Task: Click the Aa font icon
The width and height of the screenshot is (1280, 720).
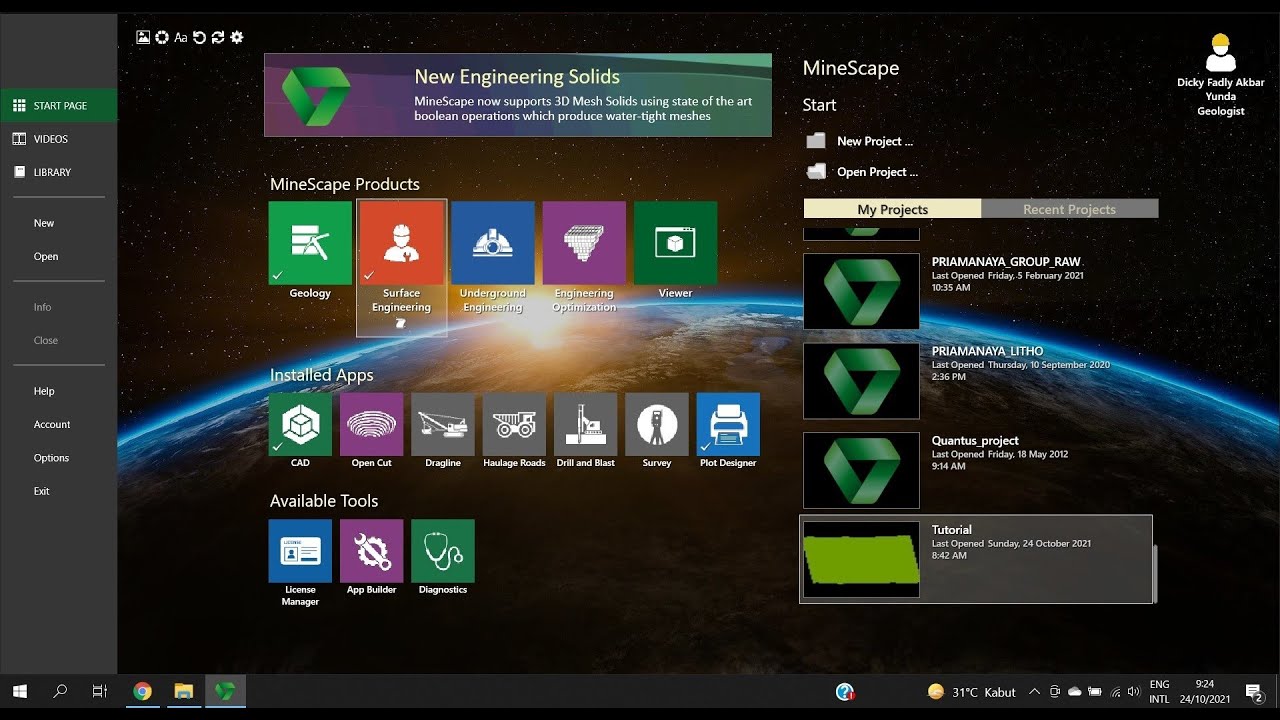Action: 181,37
